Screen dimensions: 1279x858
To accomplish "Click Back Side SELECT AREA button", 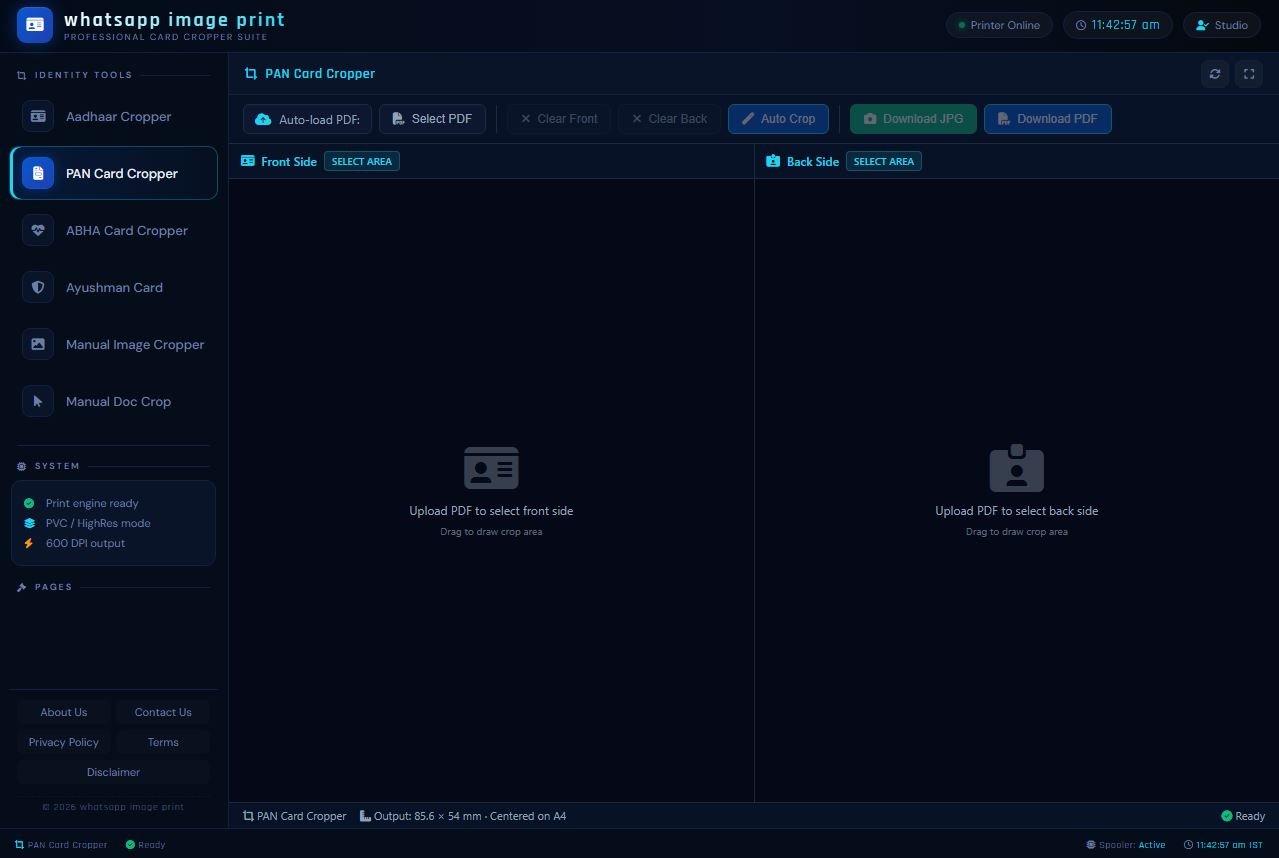I will point(884,161).
